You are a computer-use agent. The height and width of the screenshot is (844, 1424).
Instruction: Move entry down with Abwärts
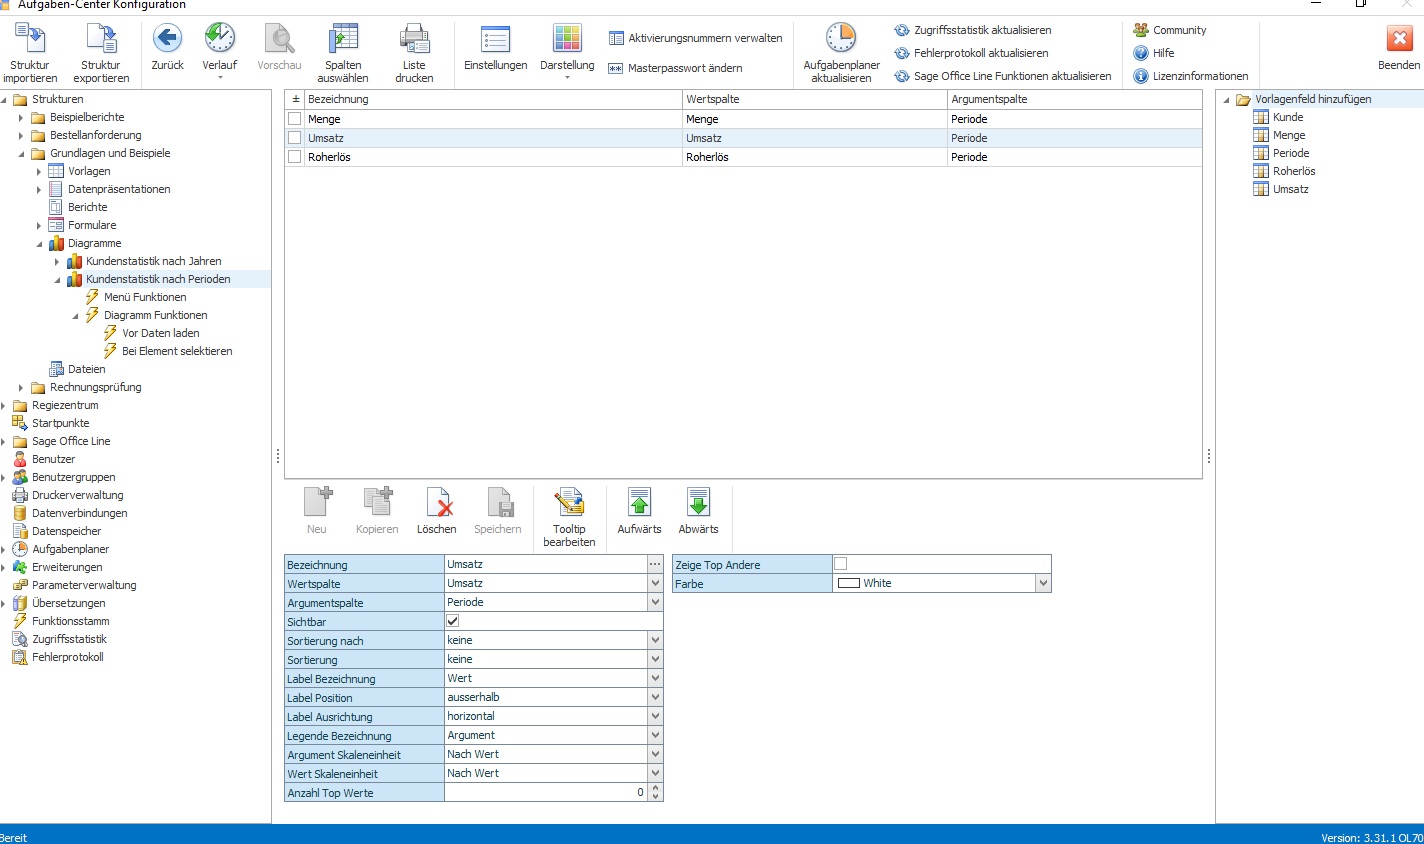pyautogui.click(x=698, y=502)
